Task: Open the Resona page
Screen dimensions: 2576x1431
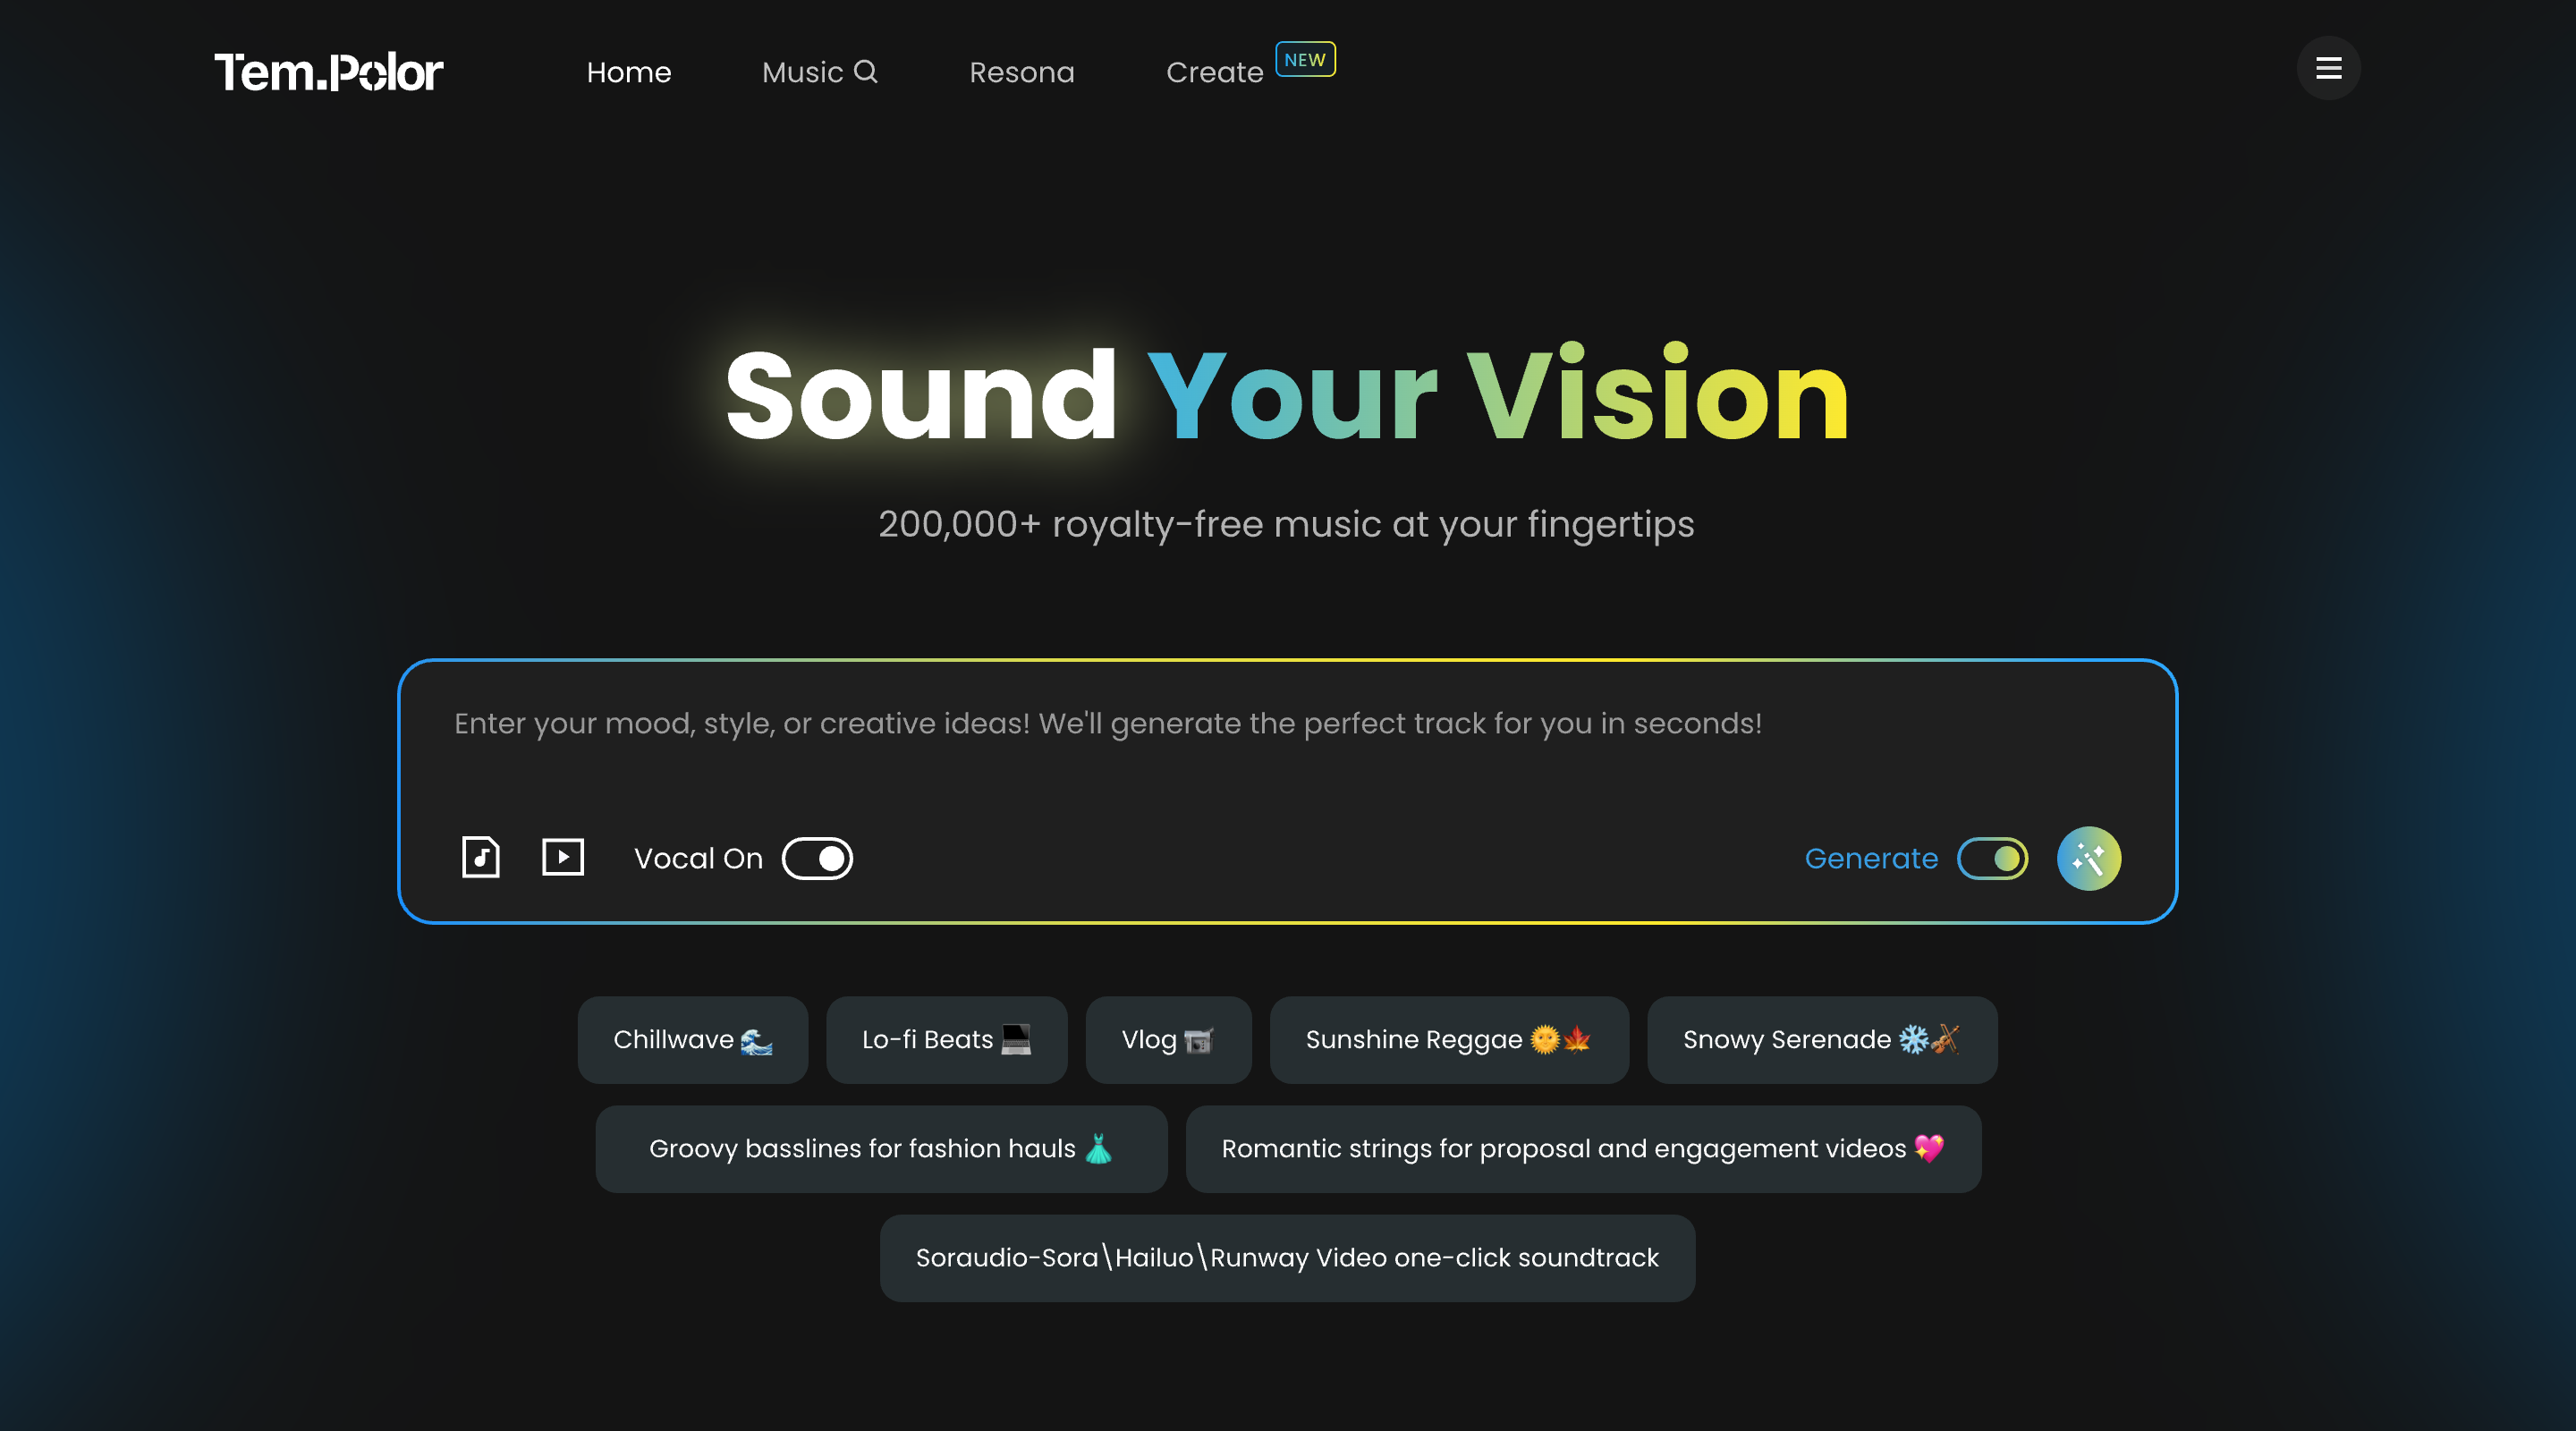Action: [x=1021, y=71]
